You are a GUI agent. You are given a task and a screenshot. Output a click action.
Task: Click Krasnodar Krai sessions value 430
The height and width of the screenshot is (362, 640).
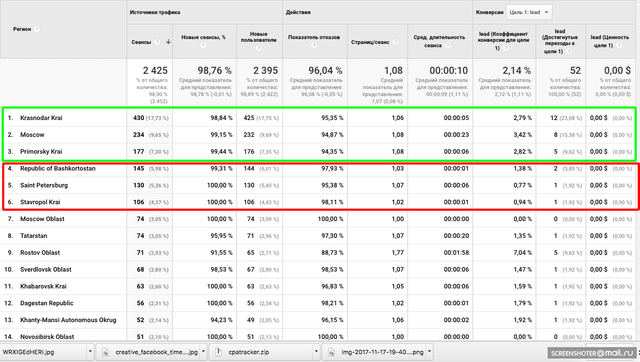pyautogui.click(x=138, y=118)
